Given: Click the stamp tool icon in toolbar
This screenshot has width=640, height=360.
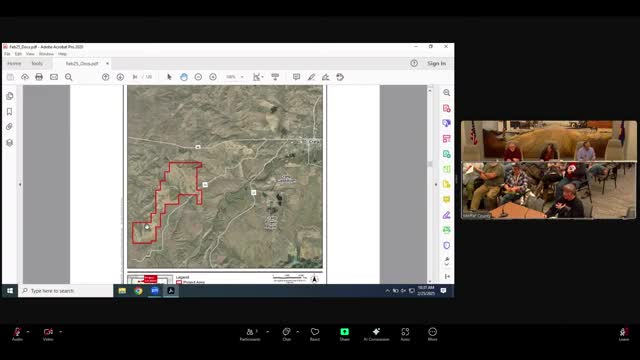Looking at the screenshot, I should [340, 77].
